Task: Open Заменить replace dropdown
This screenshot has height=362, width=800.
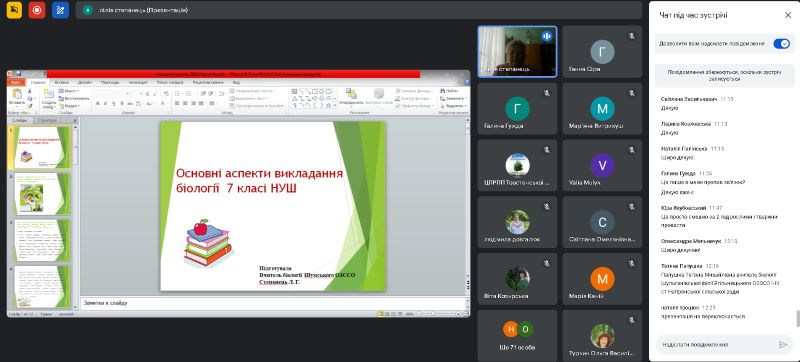Action: 453,98
